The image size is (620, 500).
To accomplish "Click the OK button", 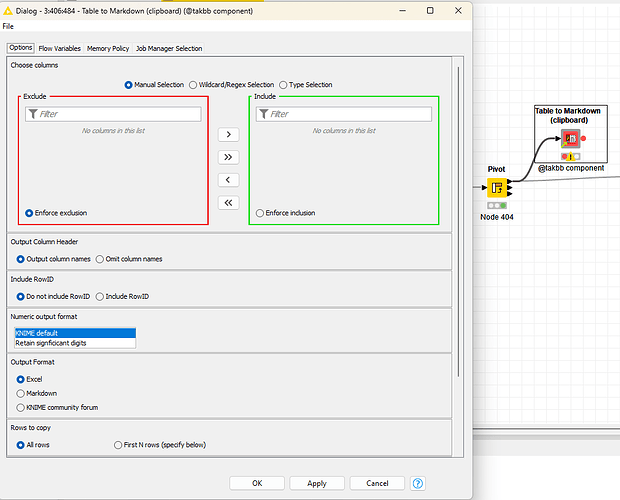I will pos(257,483).
